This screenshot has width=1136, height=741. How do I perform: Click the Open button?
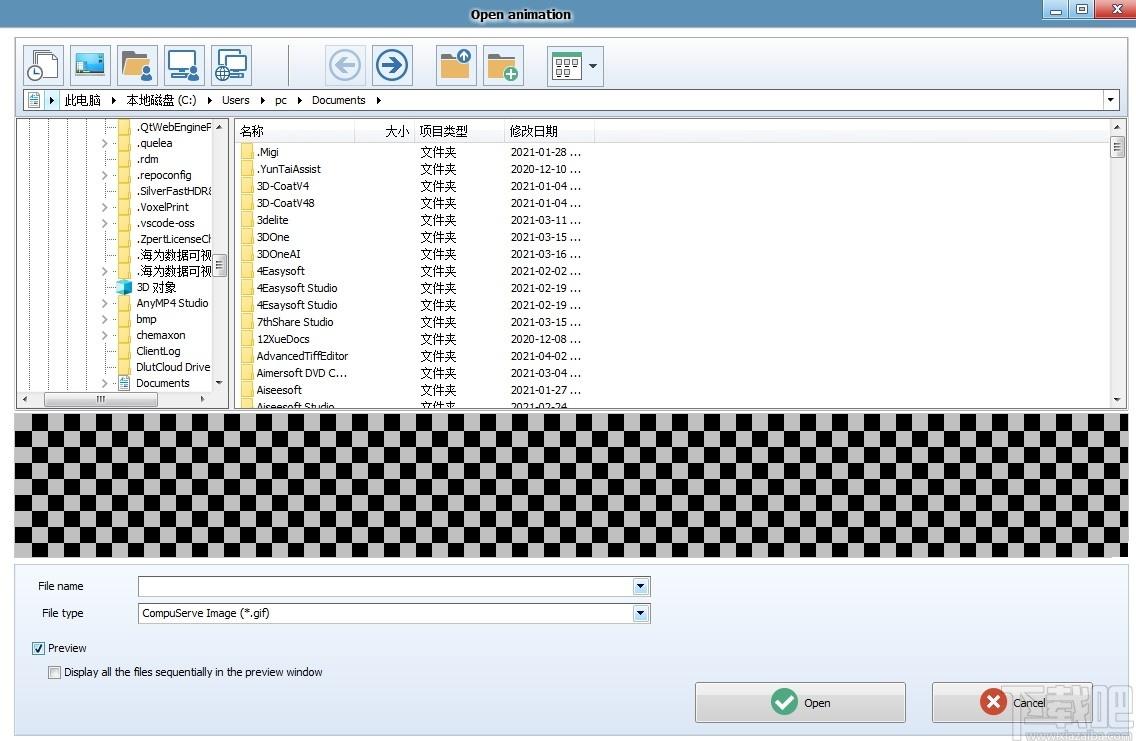click(801, 703)
